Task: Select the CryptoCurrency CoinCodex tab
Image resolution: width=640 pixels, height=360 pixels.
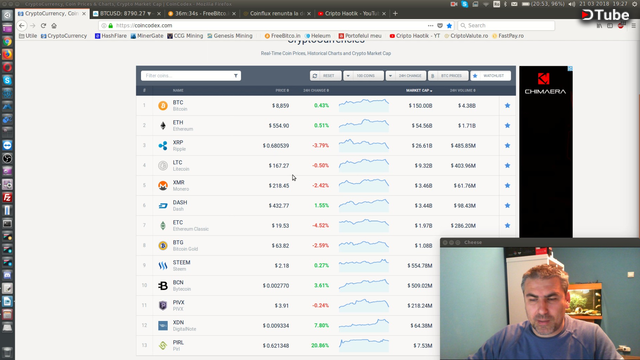Action: [52, 13]
